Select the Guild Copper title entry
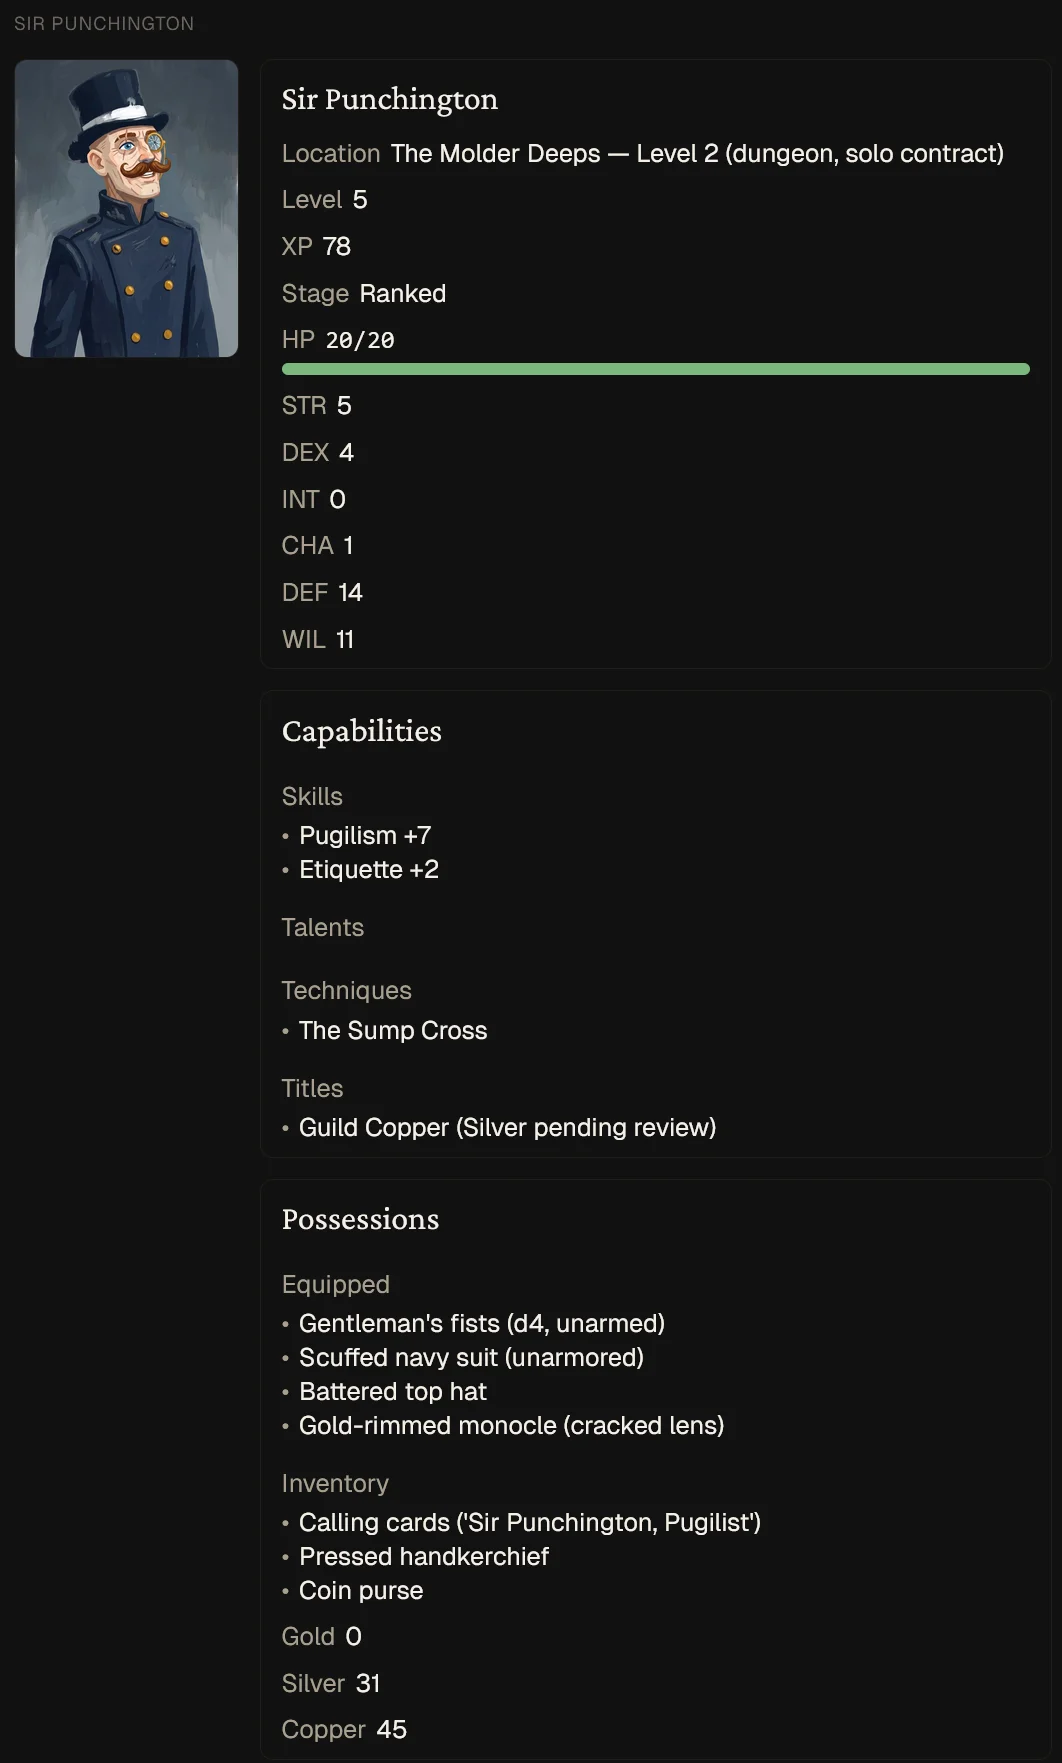This screenshot has height=1763, width=1062. (x=507, y=1127)
